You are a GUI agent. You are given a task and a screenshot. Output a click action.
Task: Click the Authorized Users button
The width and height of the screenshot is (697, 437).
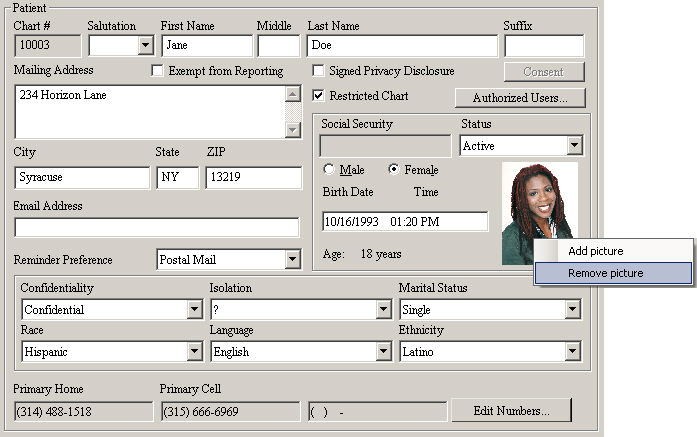click(520, 98)
